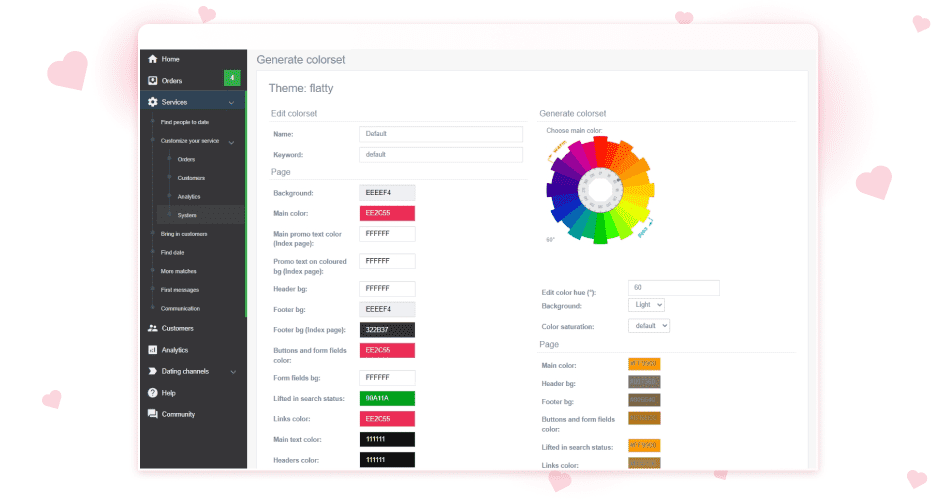Click the Dating channels tag icon
This screenshot has width=940, height=500.
[152, 371]
